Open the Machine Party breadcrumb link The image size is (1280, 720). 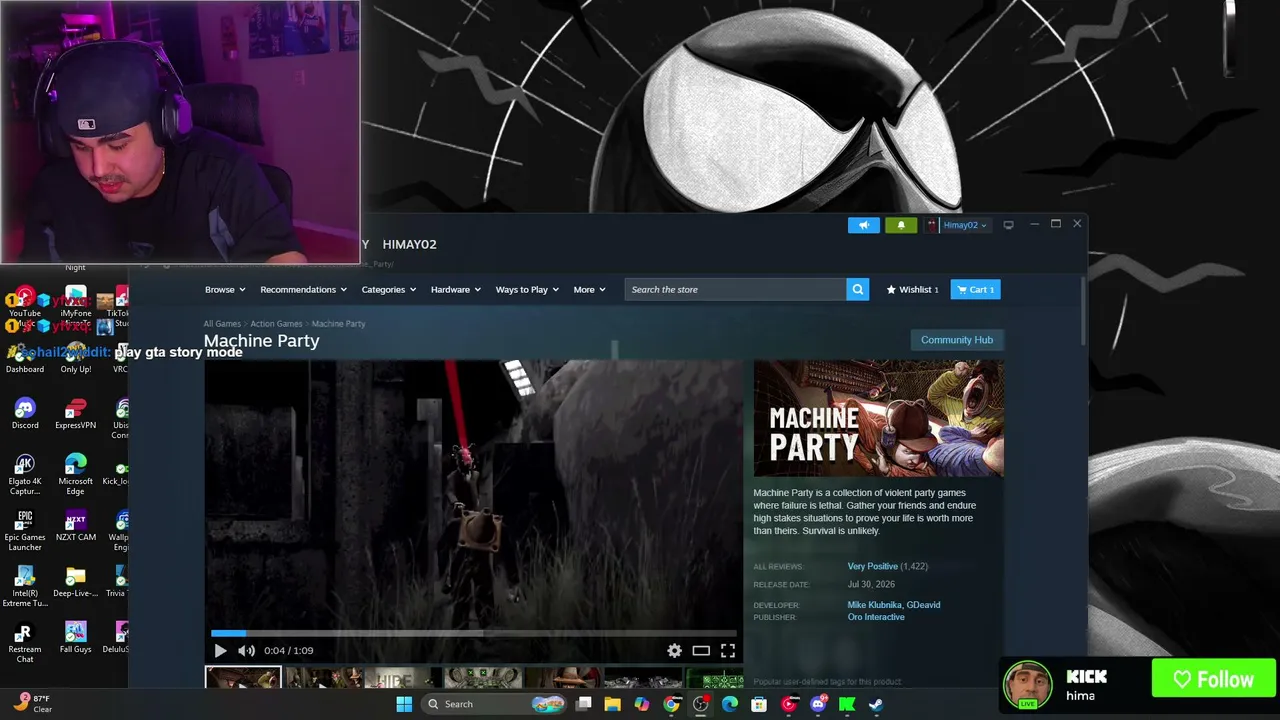(338, 324)
